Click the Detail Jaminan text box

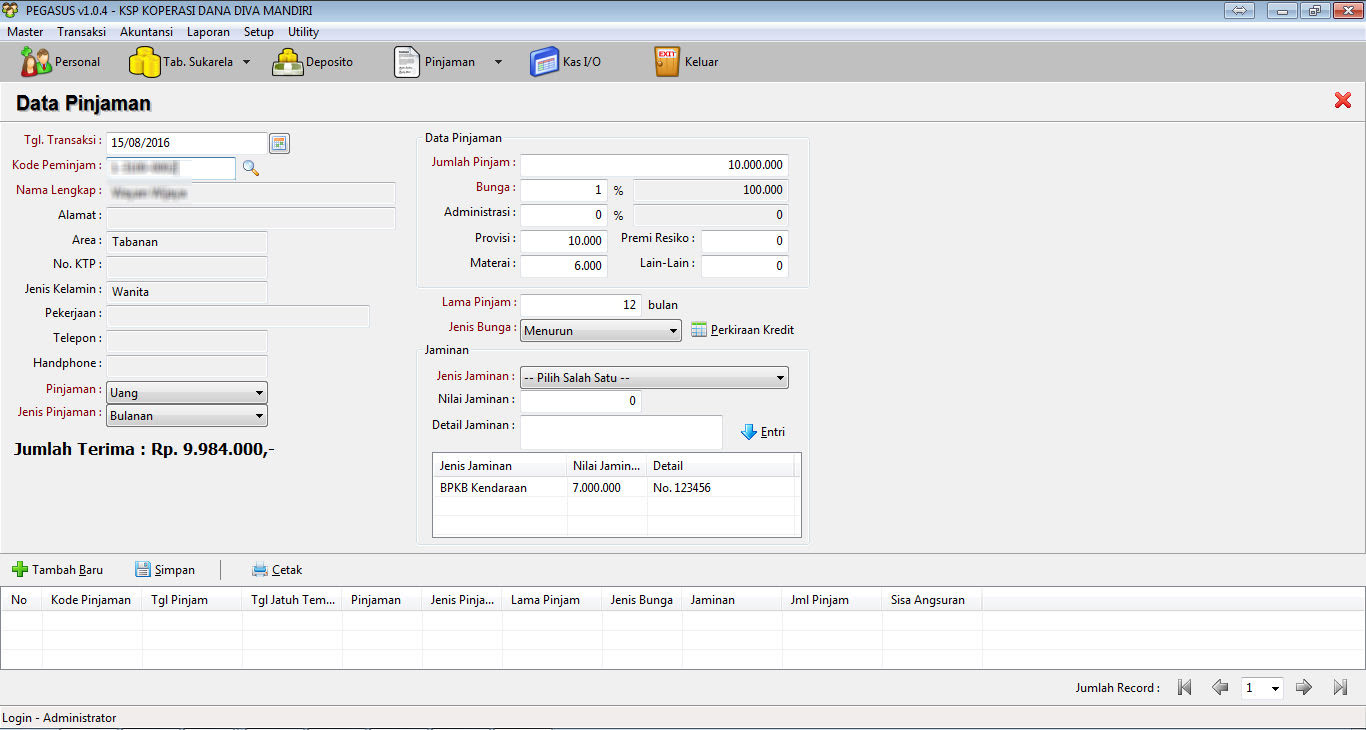coord(621,432)
